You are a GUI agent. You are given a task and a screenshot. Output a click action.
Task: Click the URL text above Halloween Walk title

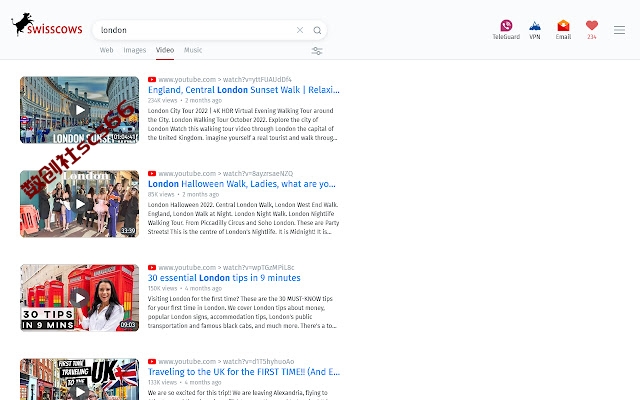point(226,173)
